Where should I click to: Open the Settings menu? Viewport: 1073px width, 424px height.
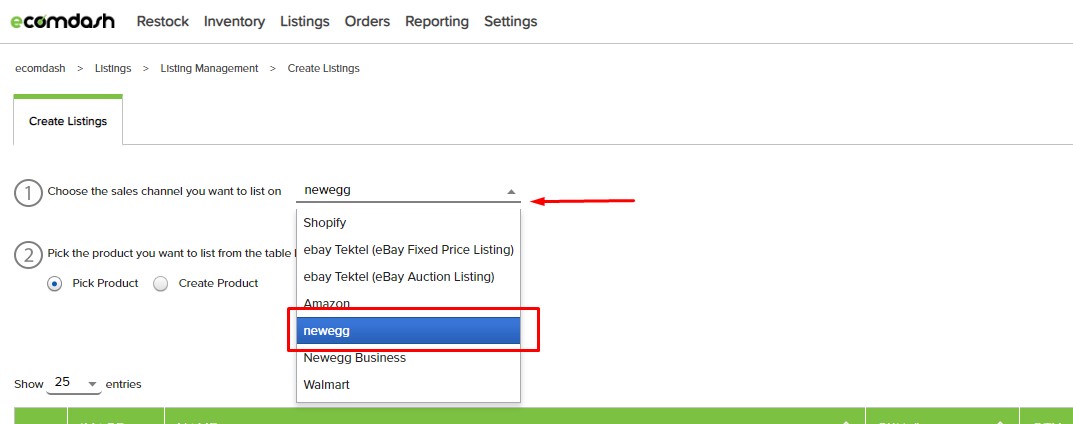[x=510, y=21]
